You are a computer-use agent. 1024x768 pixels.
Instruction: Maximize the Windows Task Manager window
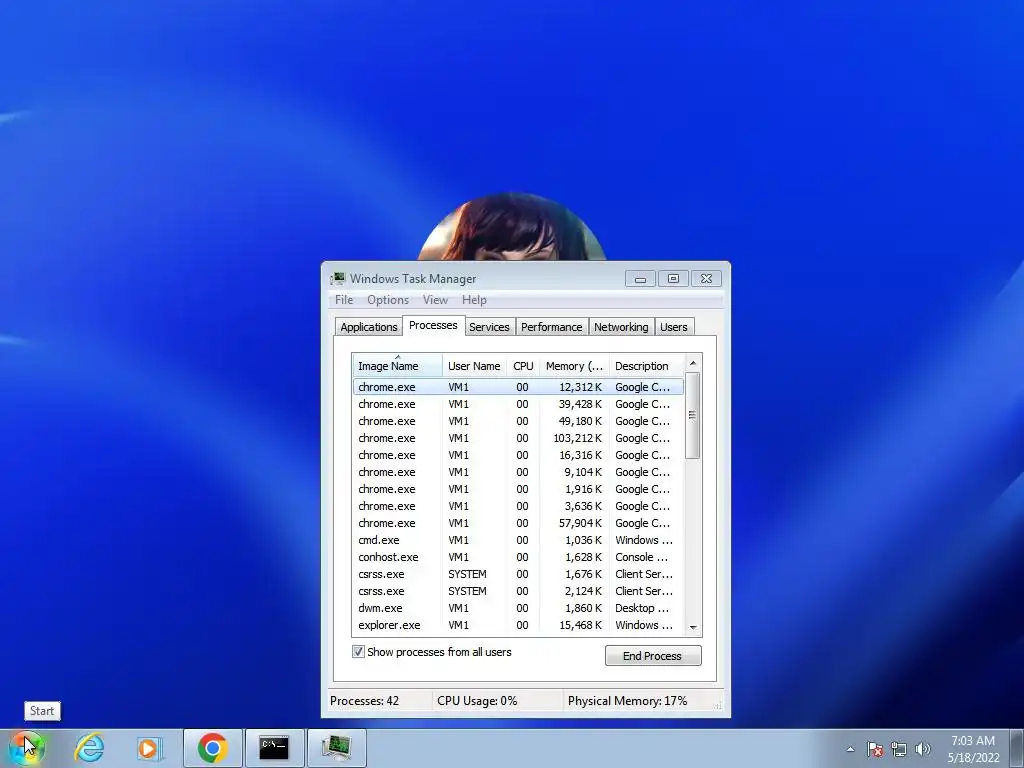[x=673, y=279]
